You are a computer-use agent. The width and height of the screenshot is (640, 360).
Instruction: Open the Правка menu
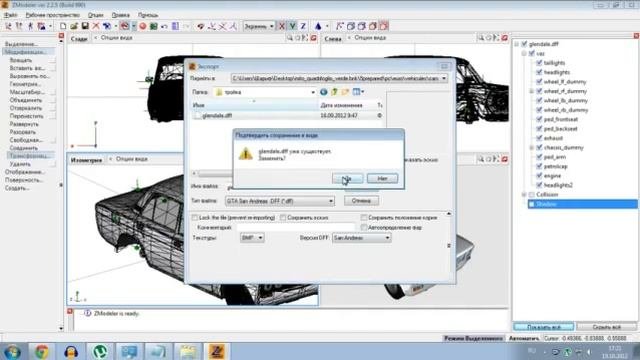(x=120, y=15)
